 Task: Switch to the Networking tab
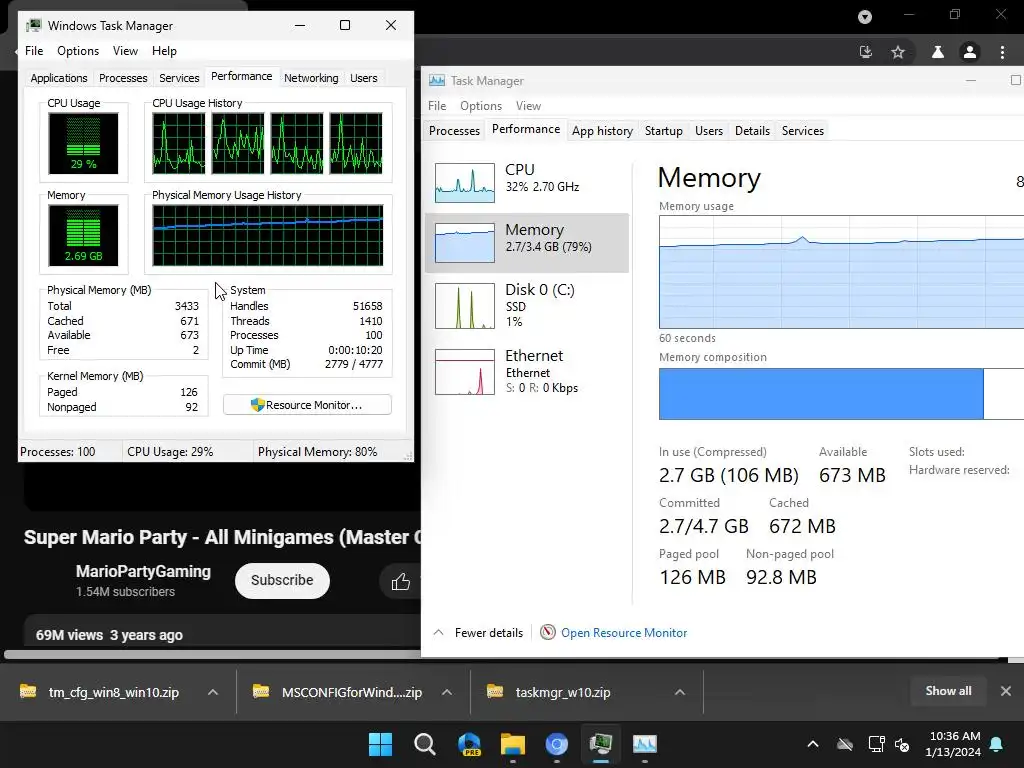[x=311, y=78]
